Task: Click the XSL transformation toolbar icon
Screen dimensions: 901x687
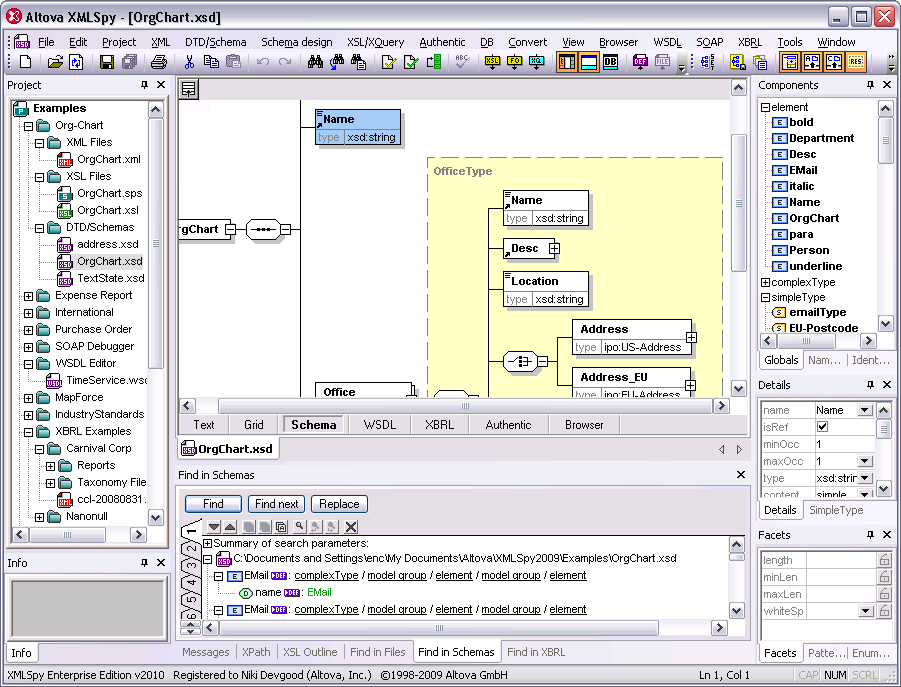Action: [492, 62]
